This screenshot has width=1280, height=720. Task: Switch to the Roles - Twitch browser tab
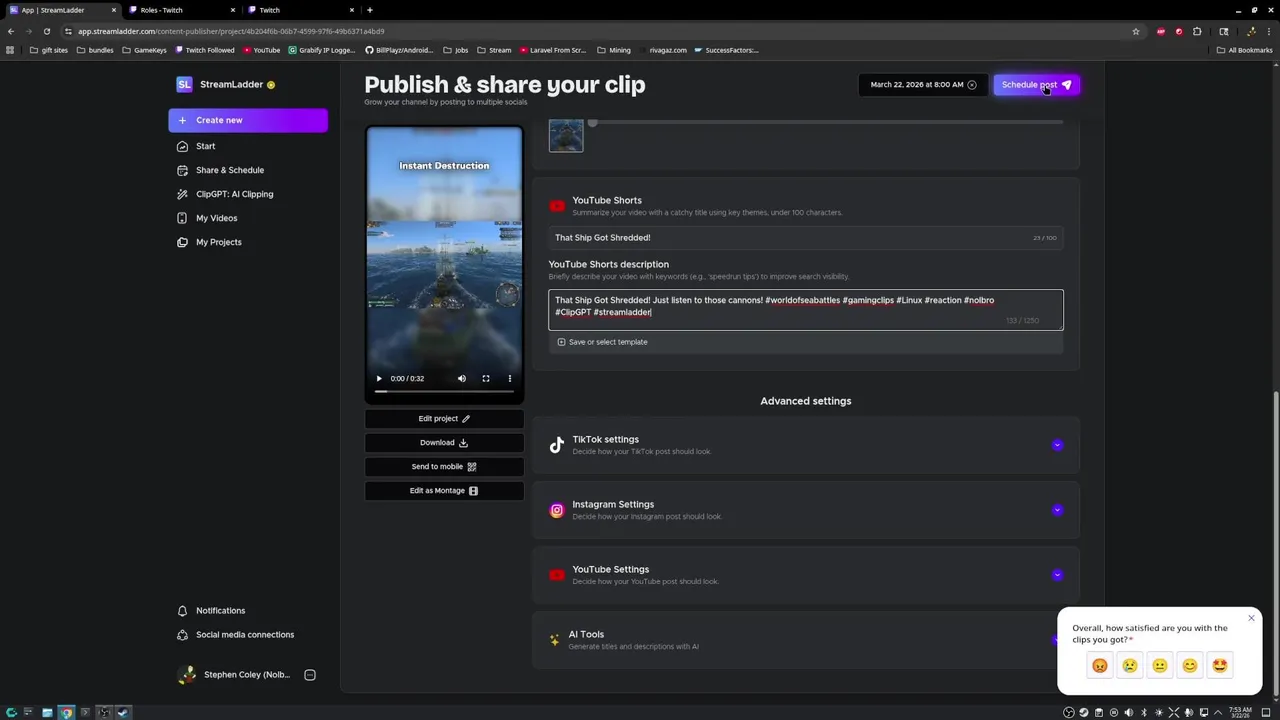click(180, 10)
